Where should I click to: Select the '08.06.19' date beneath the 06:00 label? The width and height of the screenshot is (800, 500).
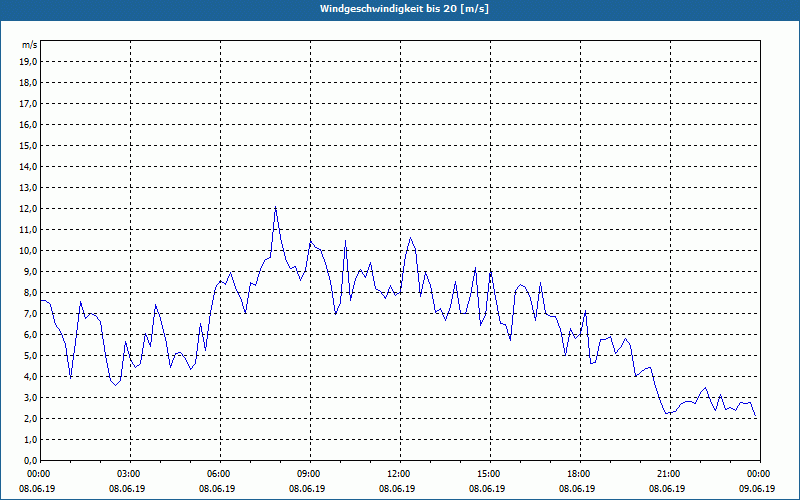click(217, 489)
